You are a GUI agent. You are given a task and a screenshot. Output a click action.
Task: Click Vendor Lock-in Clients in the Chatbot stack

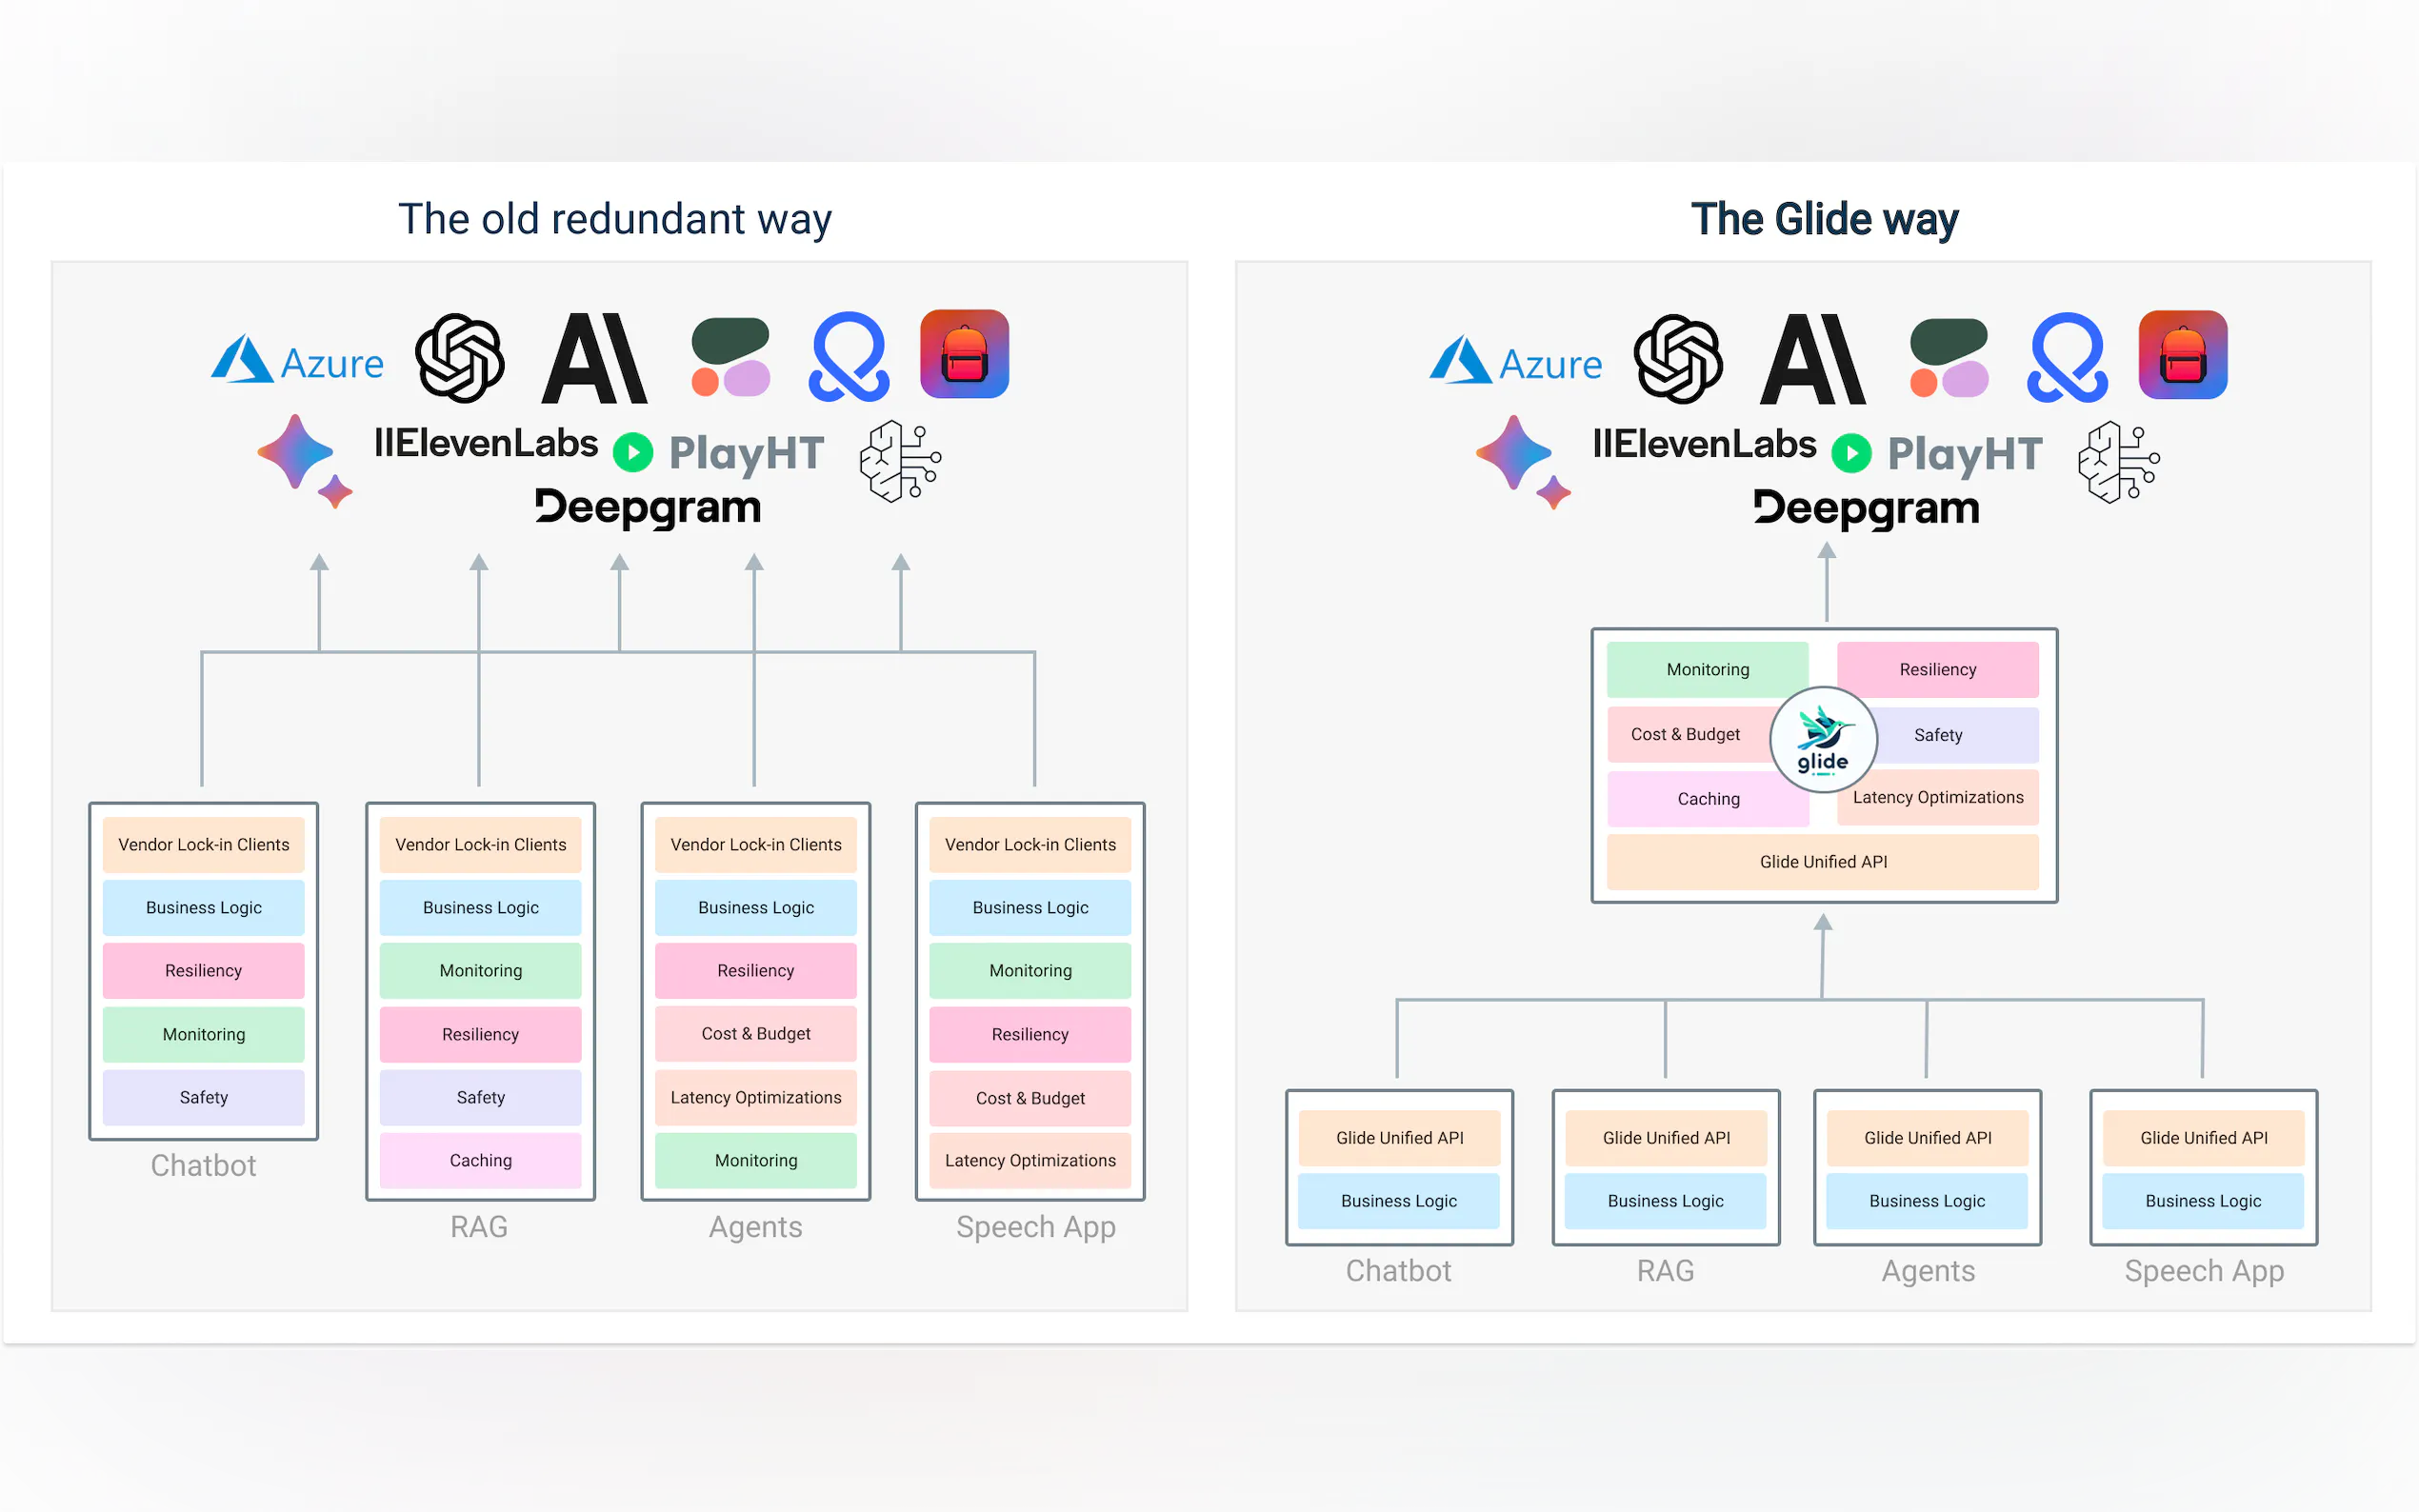(x=203, y=845)
